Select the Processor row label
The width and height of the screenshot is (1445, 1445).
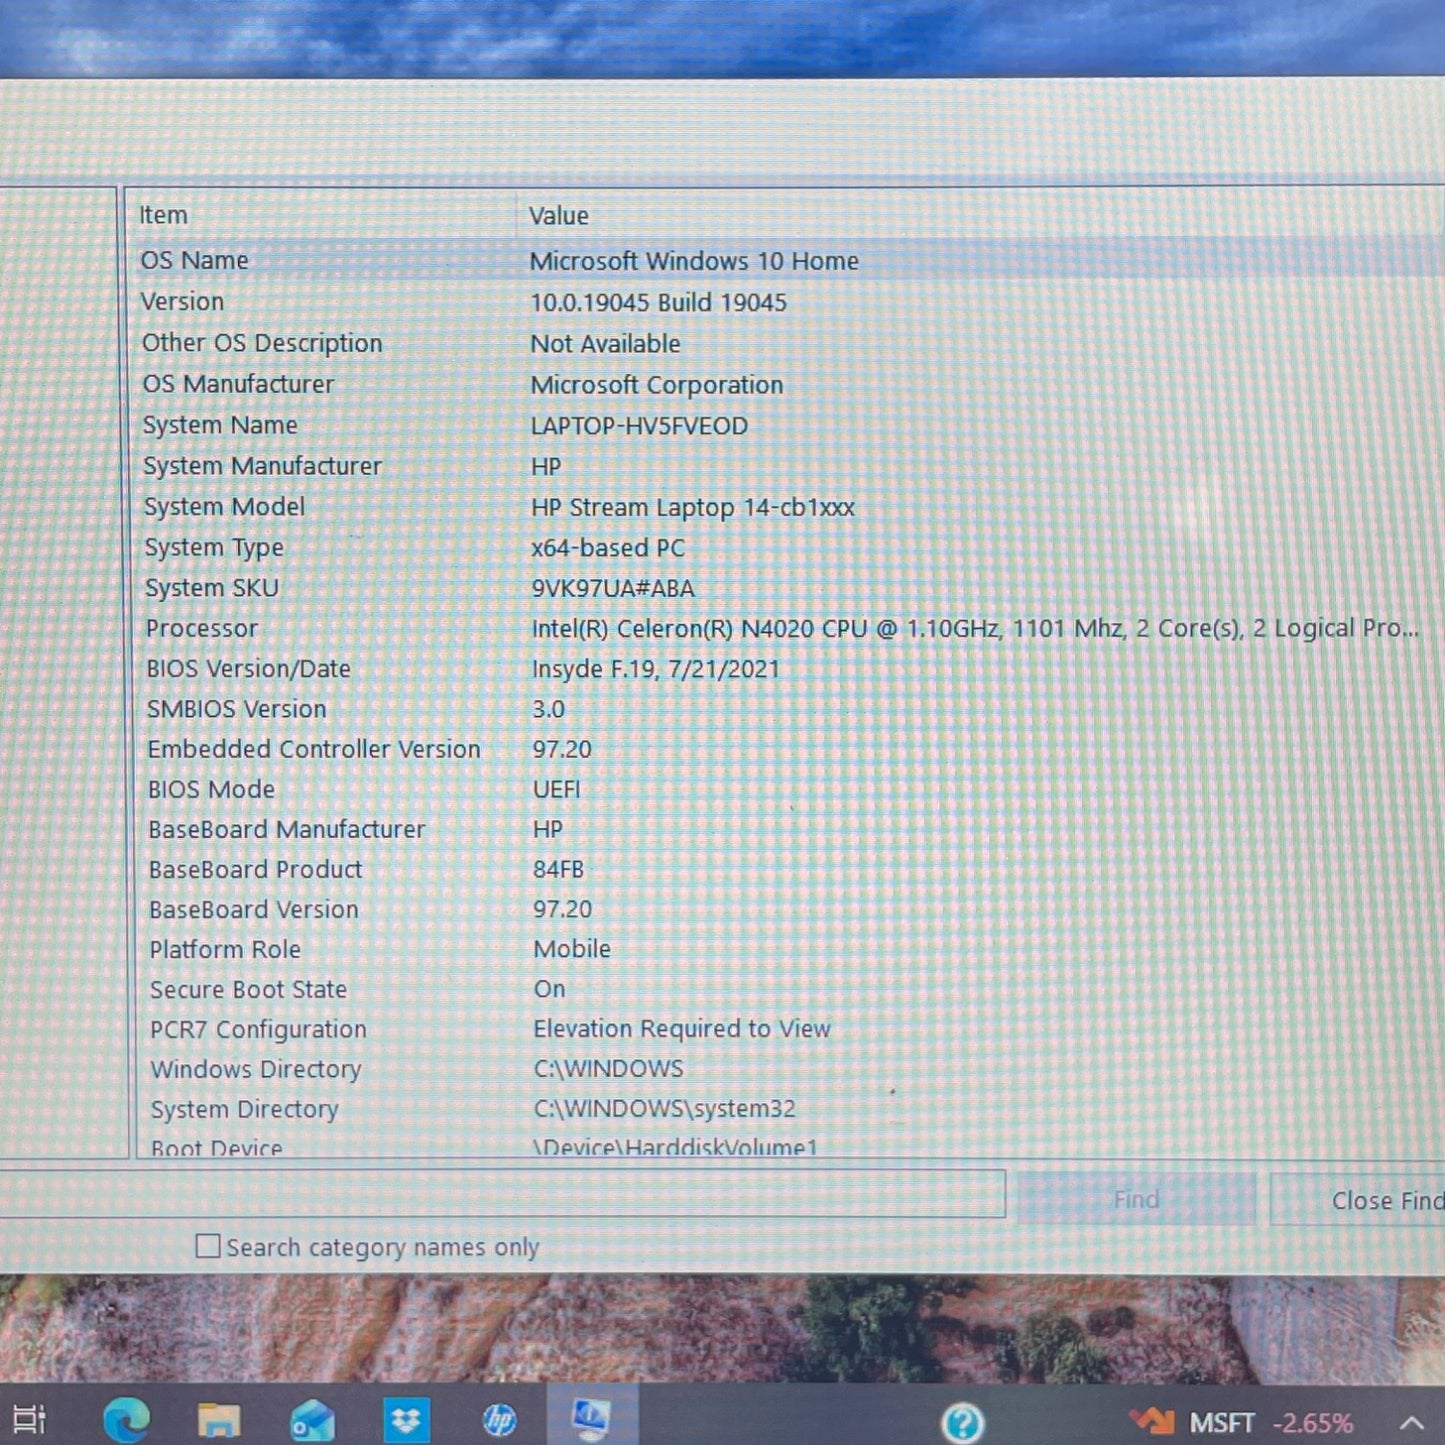pyautogui.click(x=202, y=628)
